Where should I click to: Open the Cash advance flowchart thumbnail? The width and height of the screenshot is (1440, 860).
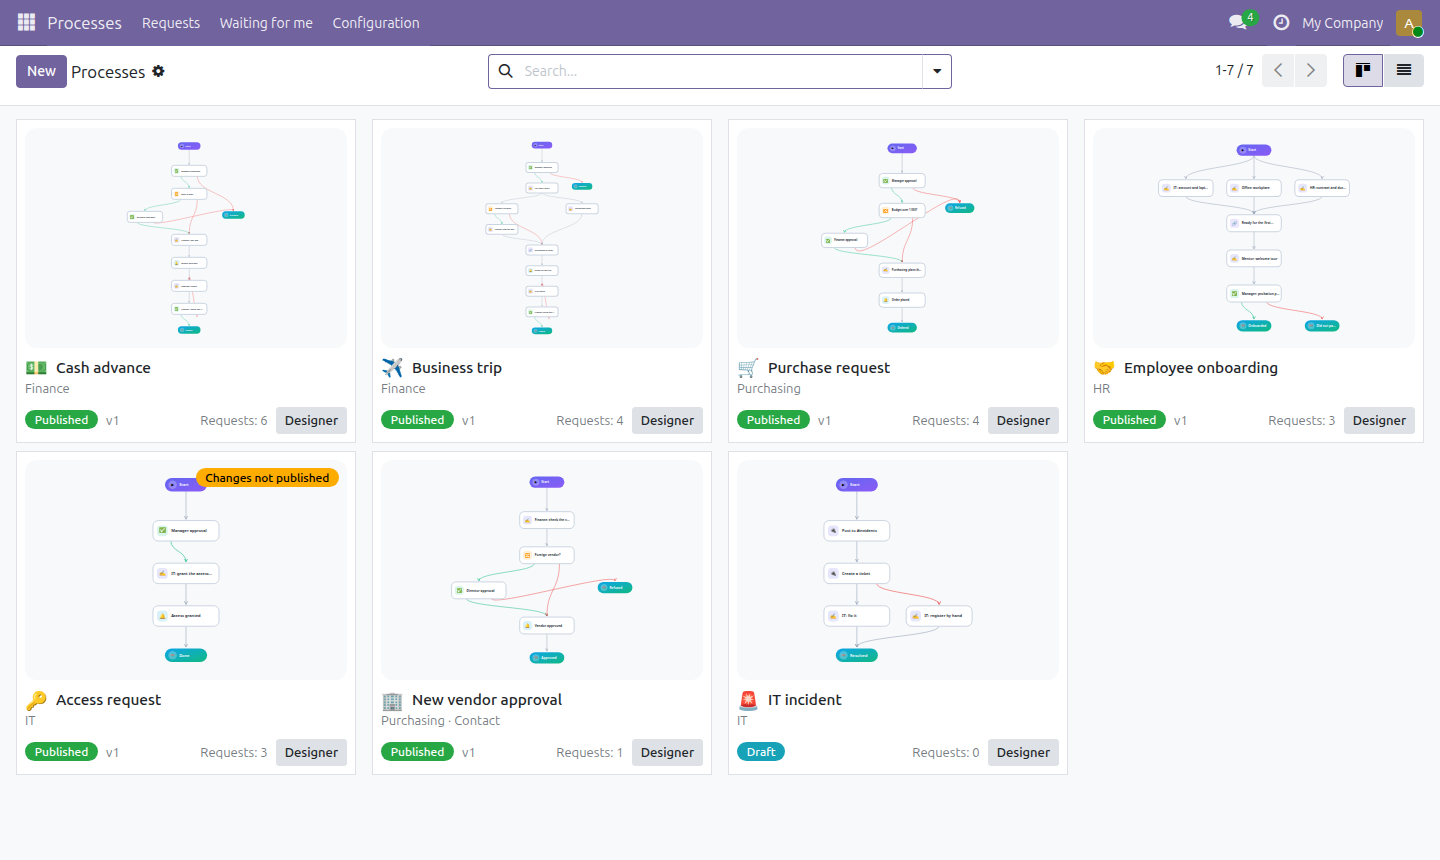point(186,238)
